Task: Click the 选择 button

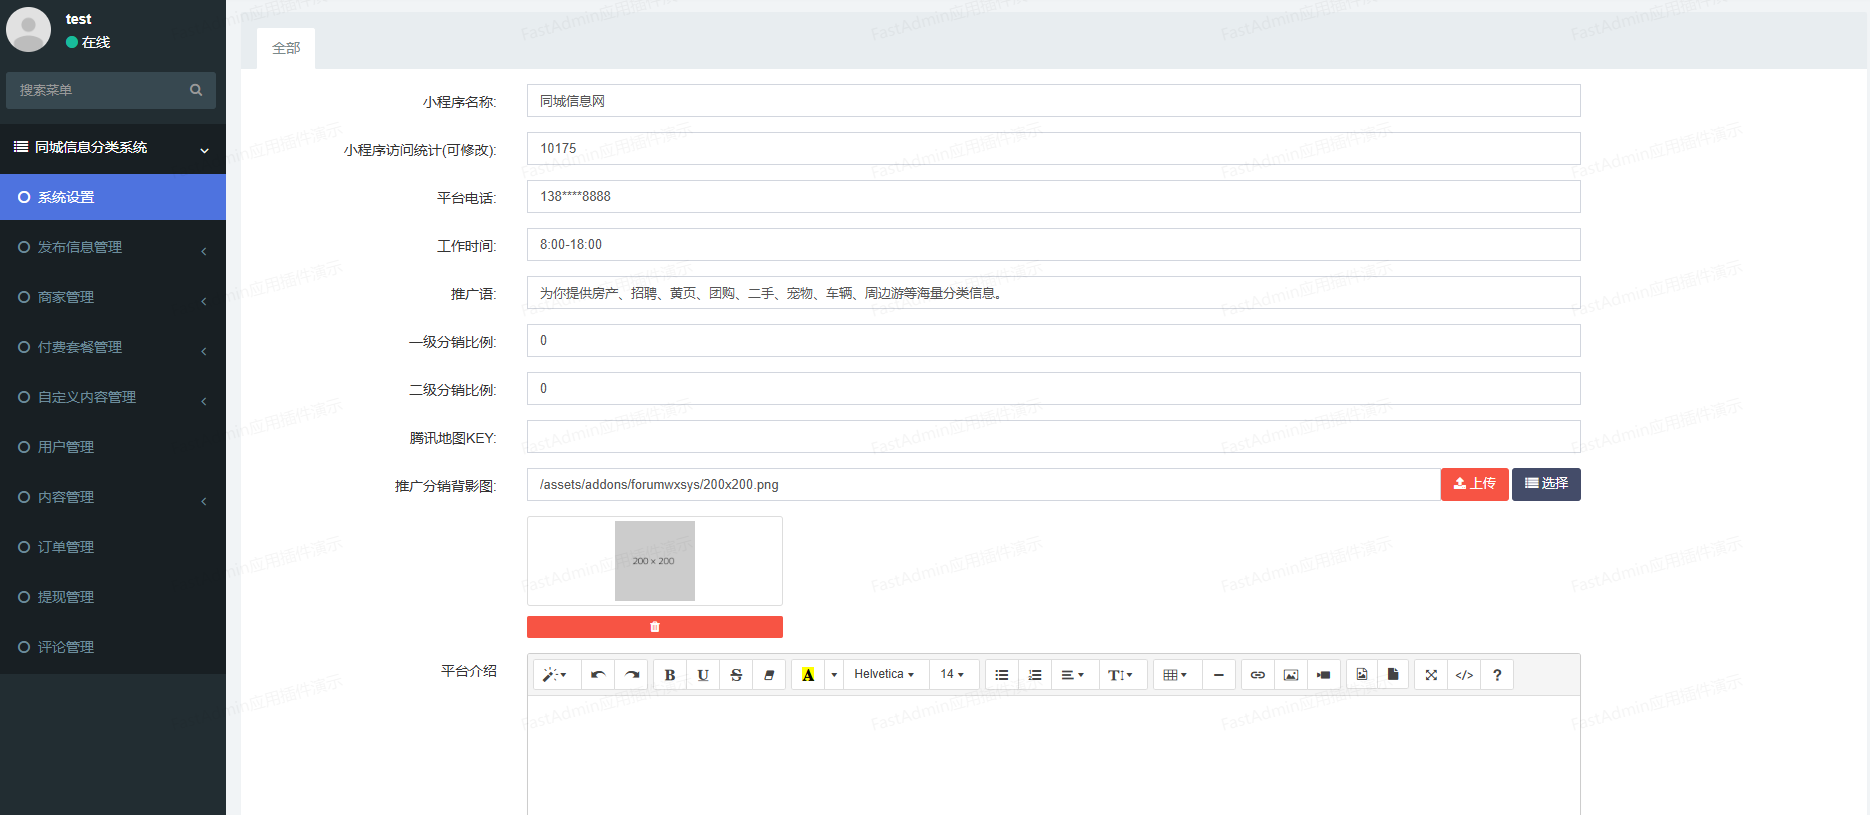Action: (1546, 484)
